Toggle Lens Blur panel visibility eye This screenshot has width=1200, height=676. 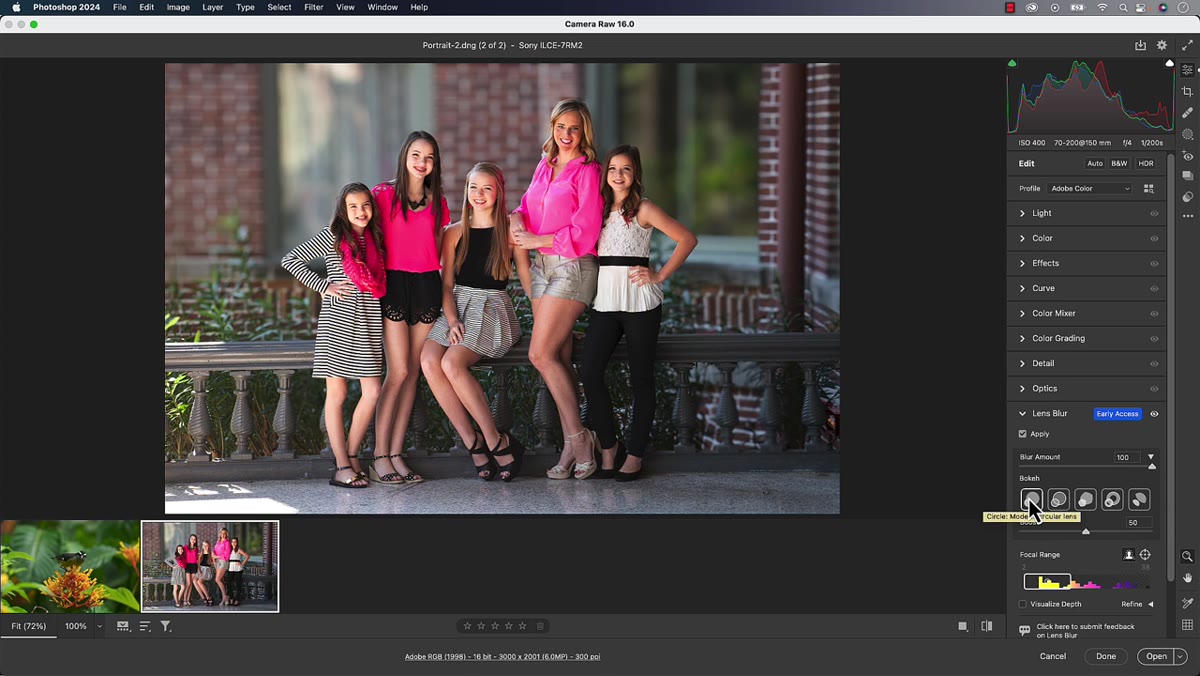[1154, 414]
